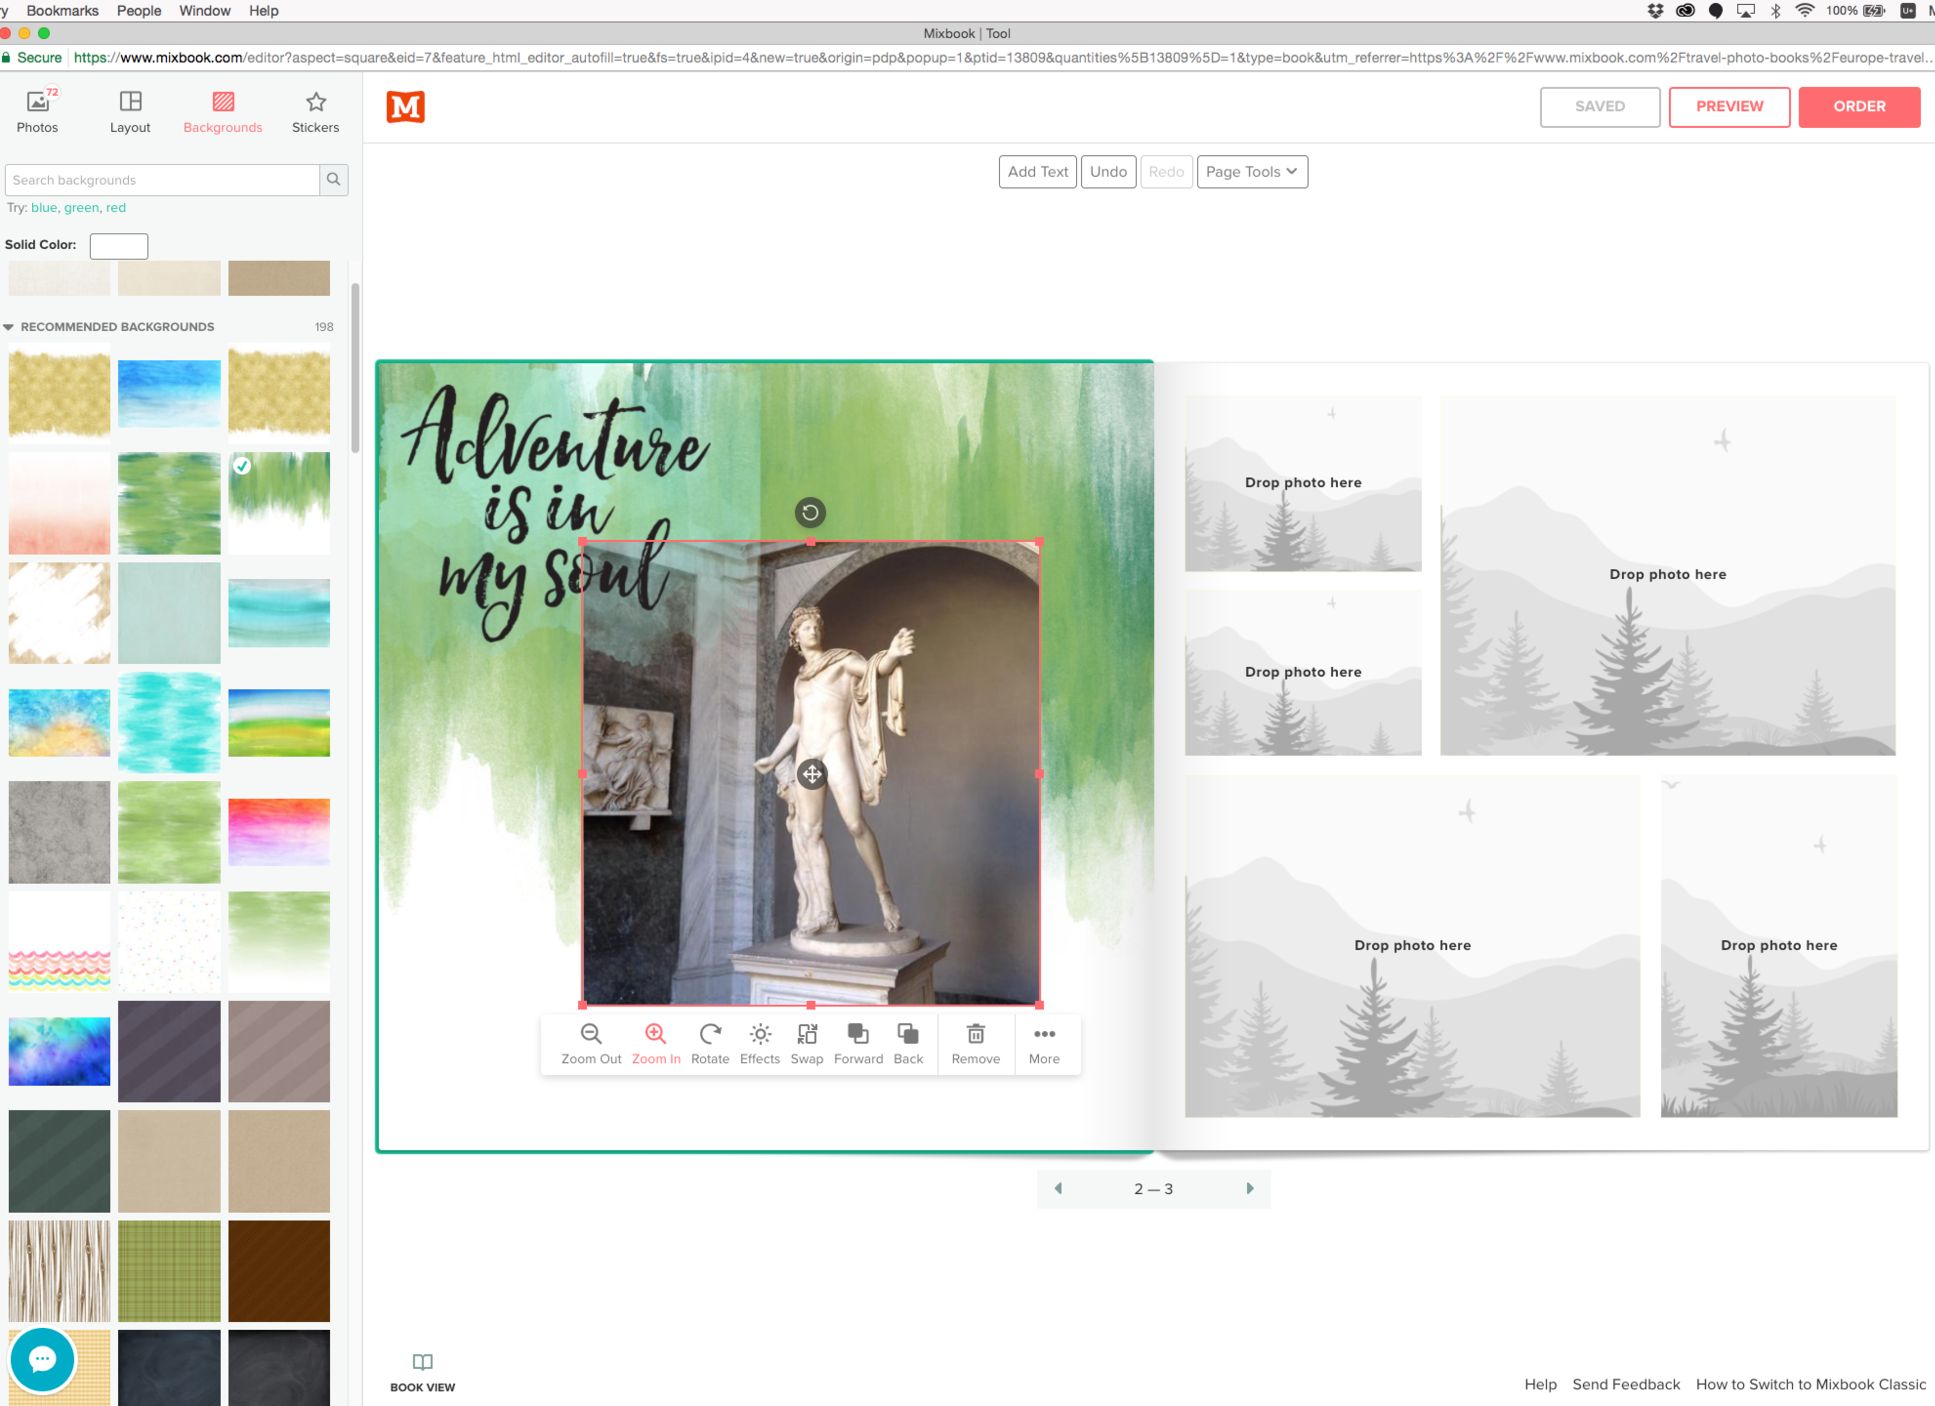Viewport: 1935px width, 1406px height.
Task: Select the Zoom In tool
Action: click(x=655, y=1043)
